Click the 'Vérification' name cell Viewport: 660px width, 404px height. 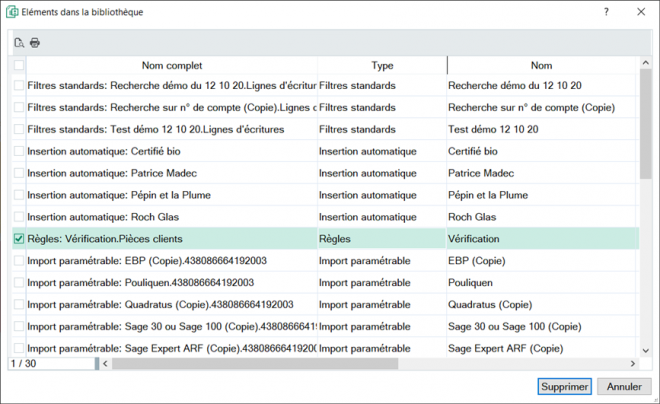[543, 239]
